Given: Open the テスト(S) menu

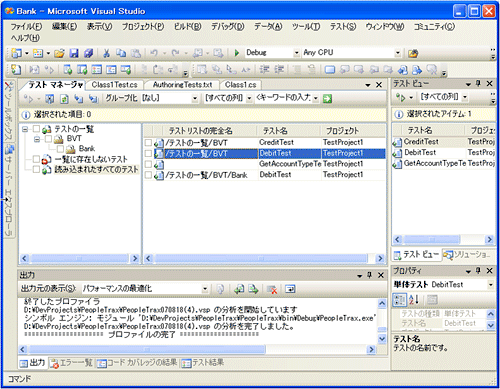Looking at the screenshot, I should 343,27.
